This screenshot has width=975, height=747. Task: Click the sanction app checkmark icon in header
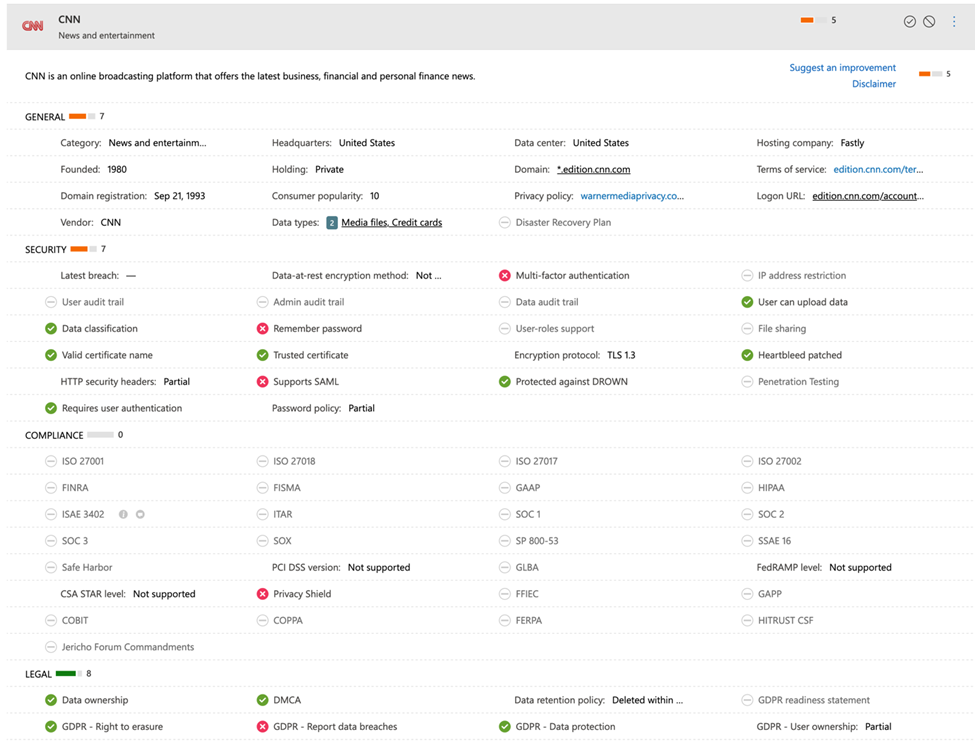point(909,22)
